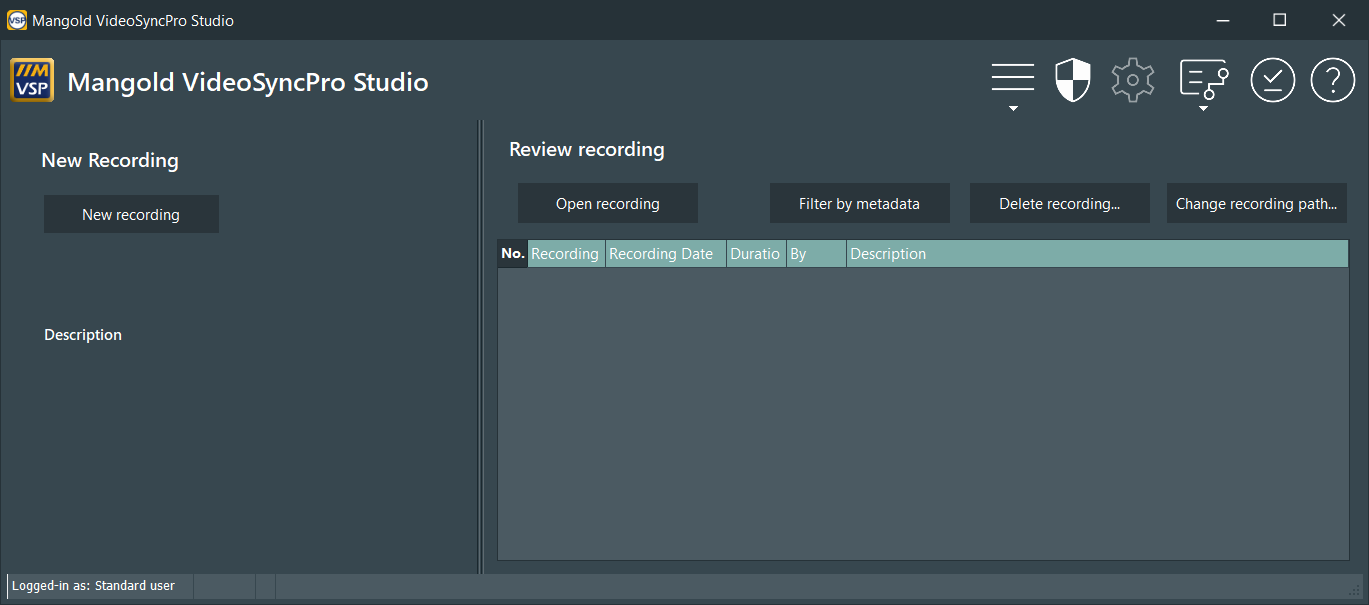Click the checkmark circle icon
1369x605 pixels.
click(1273, 80)
